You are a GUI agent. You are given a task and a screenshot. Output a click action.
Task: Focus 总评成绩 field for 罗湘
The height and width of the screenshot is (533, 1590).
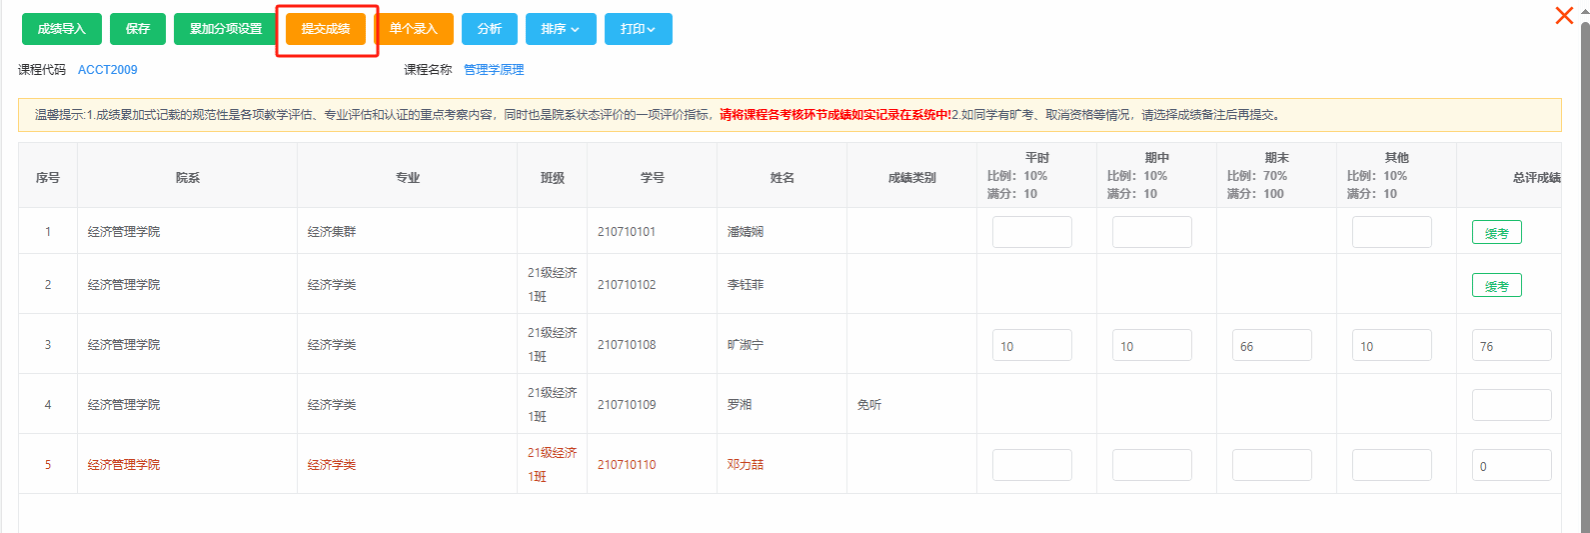click(1512, 405)
